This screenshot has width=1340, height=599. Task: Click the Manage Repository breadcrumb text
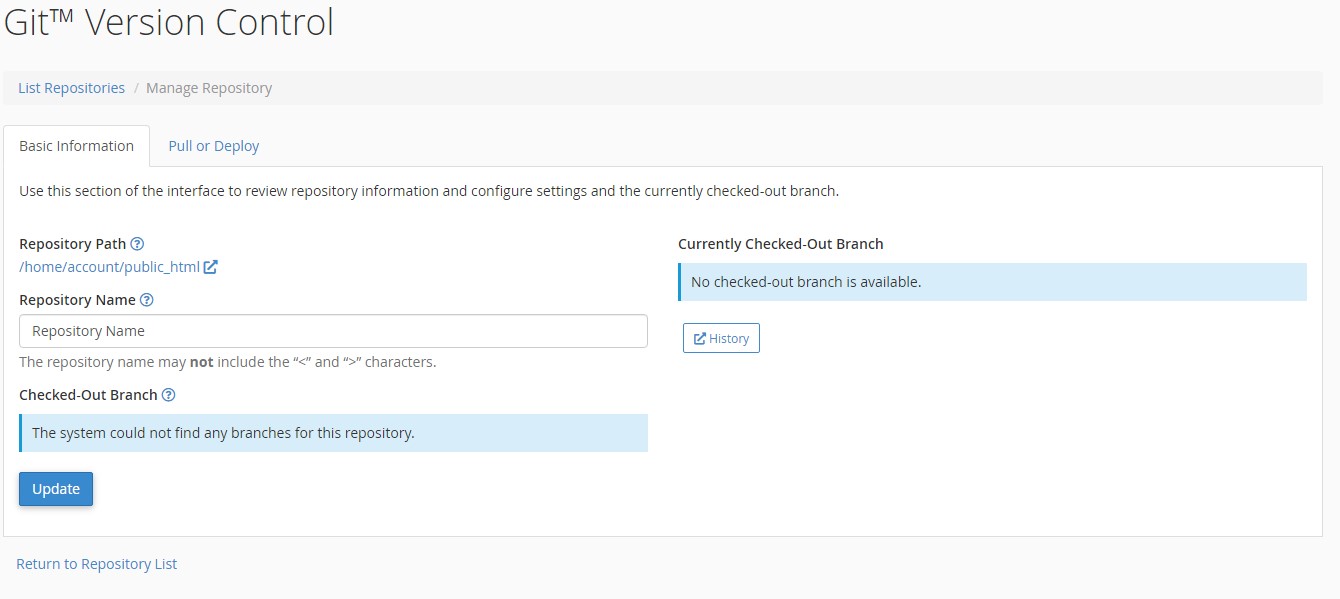pyautogui.click(x=209, y=88)
